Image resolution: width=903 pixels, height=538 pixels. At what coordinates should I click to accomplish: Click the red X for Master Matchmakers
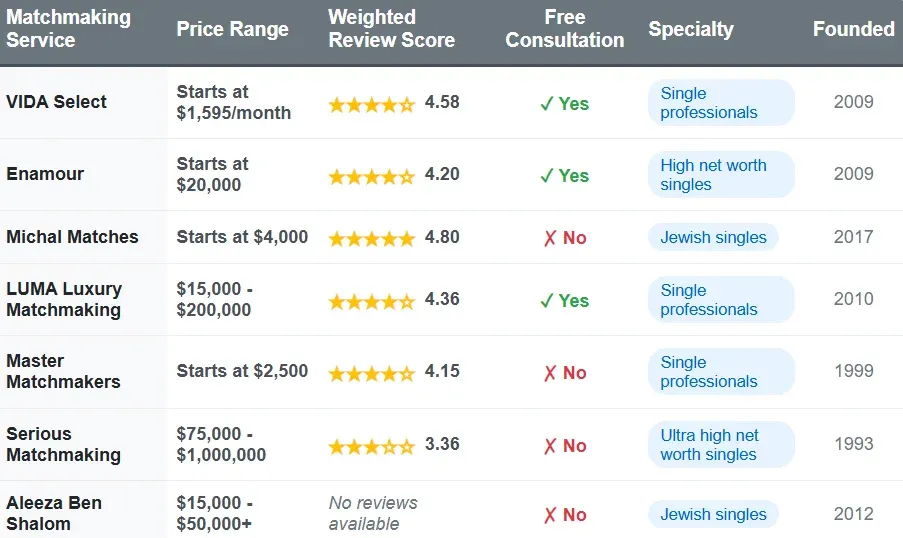[549, 373]
